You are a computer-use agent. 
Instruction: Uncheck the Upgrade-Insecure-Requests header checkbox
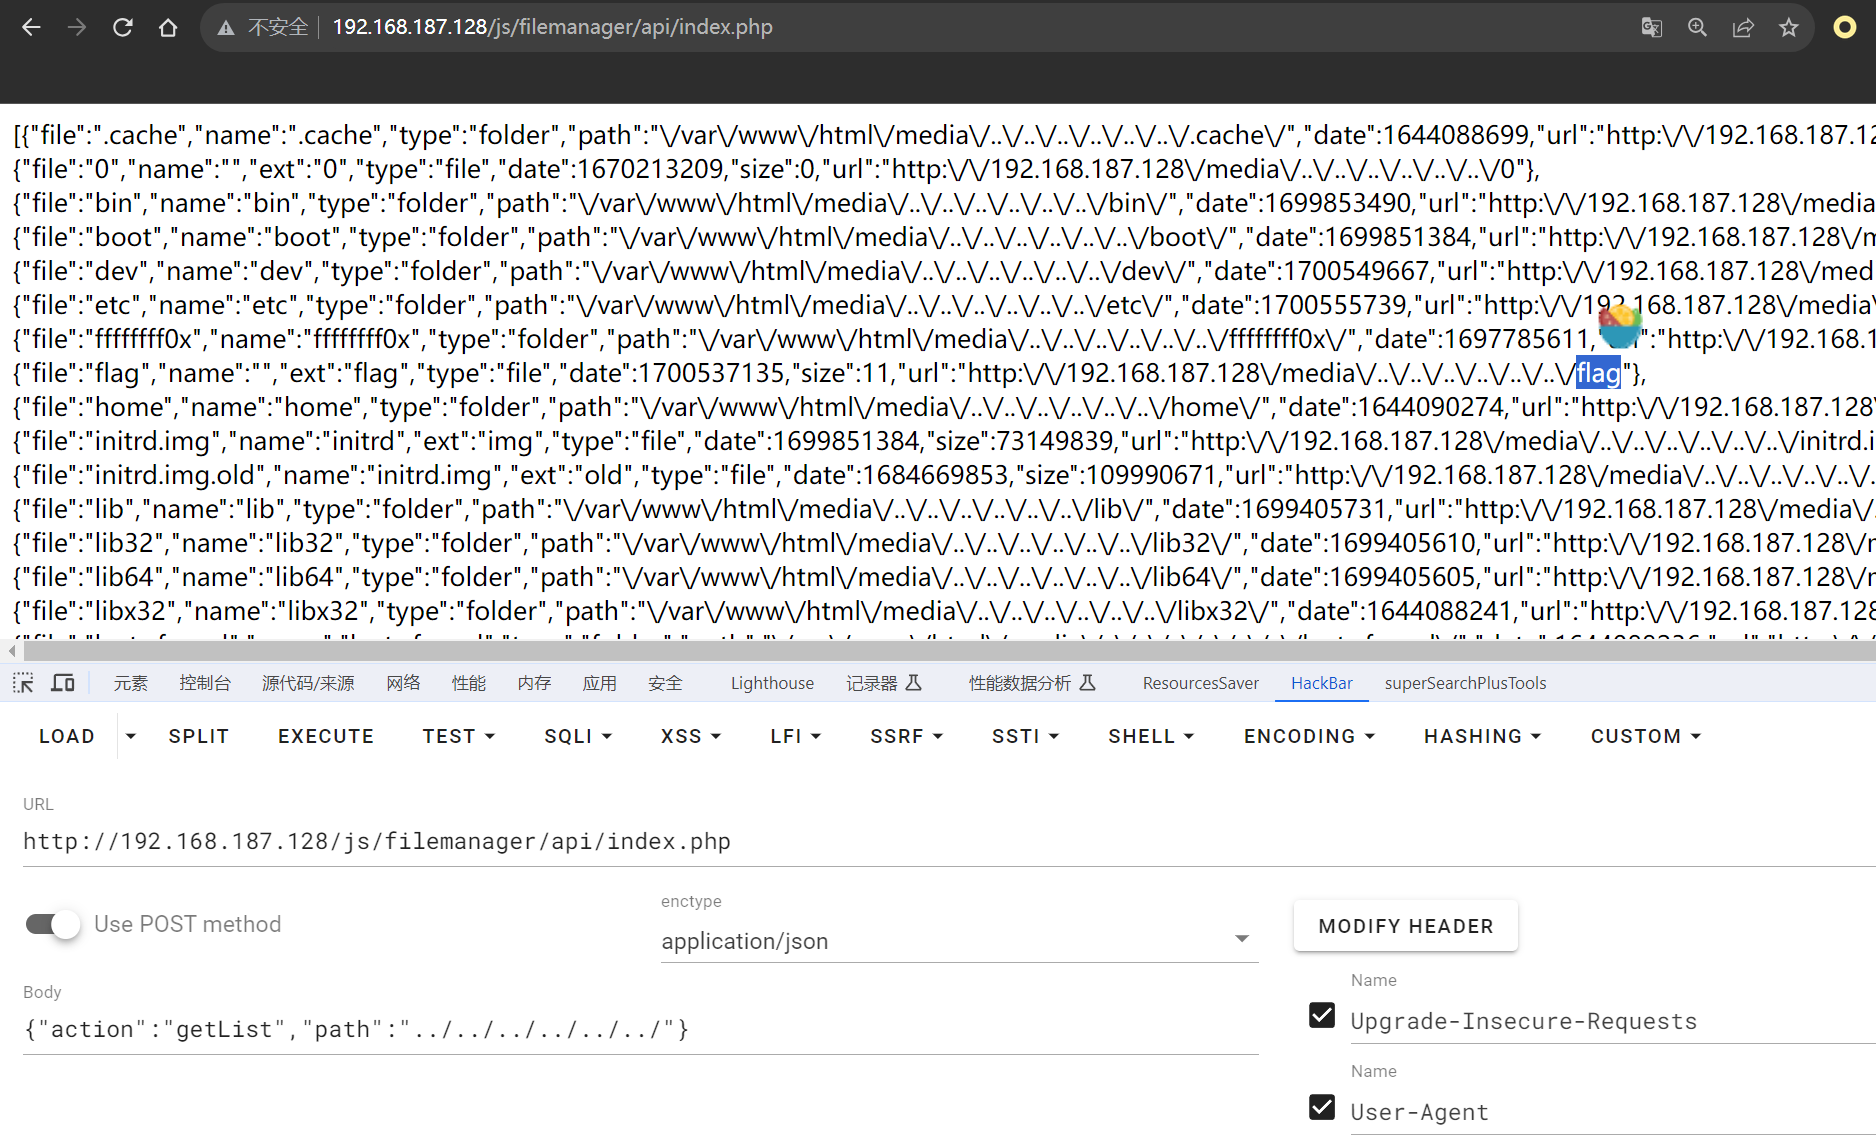pos(1322,1016)
